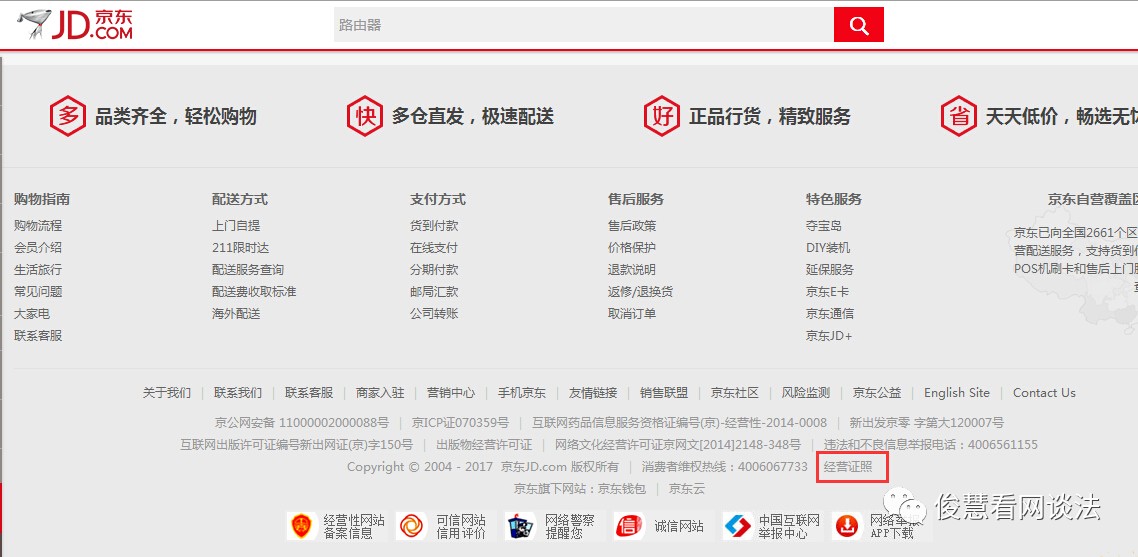The image size is (1138, 557).
Task: Open the 京东钱包 link
Action: point(621,489)
